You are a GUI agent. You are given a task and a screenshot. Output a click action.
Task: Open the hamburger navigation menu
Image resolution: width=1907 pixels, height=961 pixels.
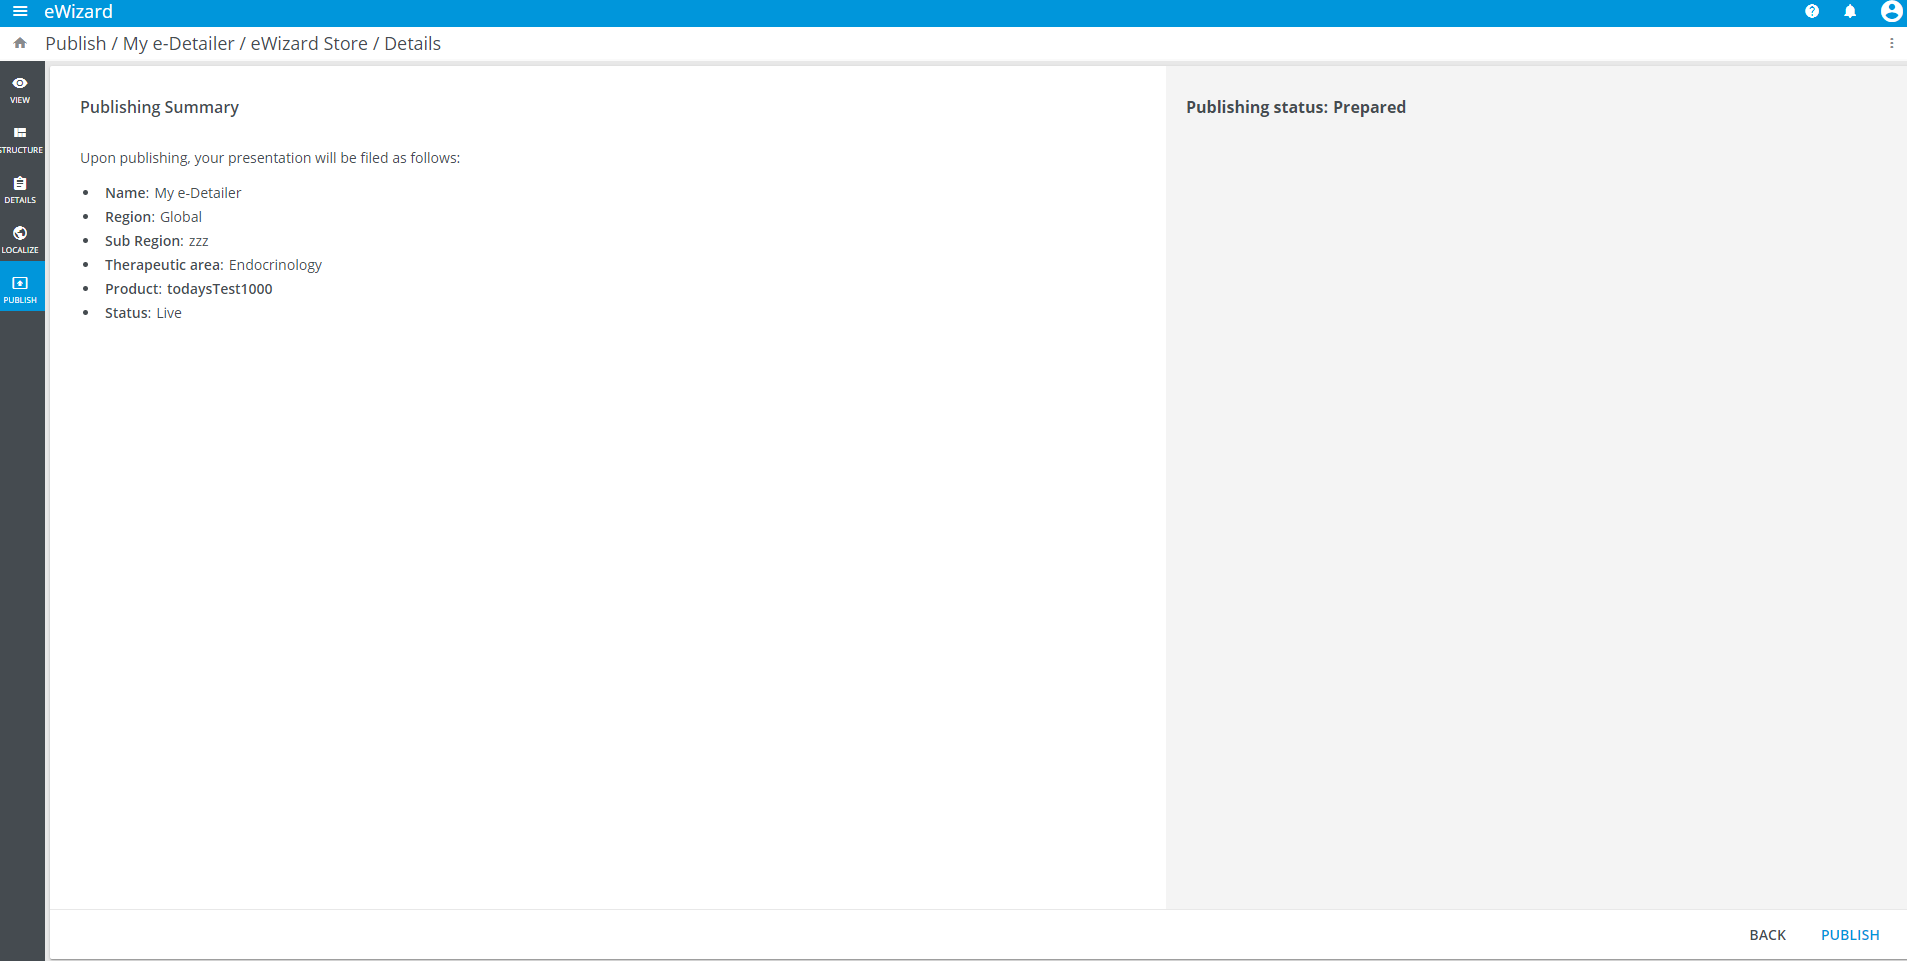(20, 12)
